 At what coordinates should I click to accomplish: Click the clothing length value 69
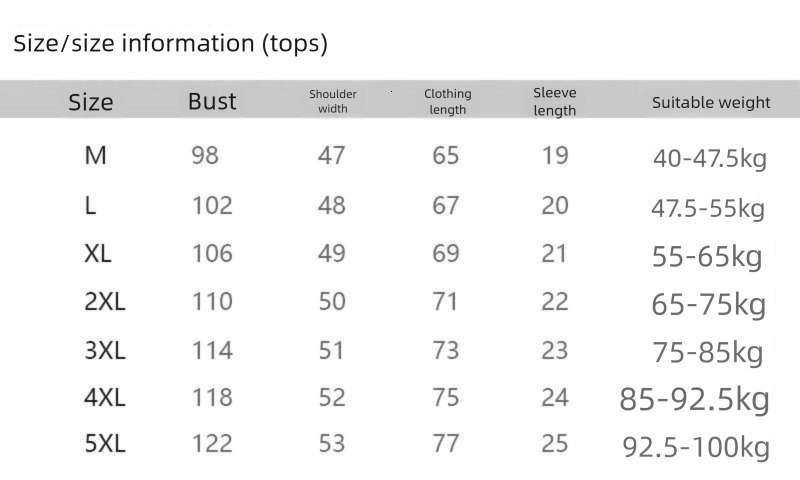[x=446, y=254]
